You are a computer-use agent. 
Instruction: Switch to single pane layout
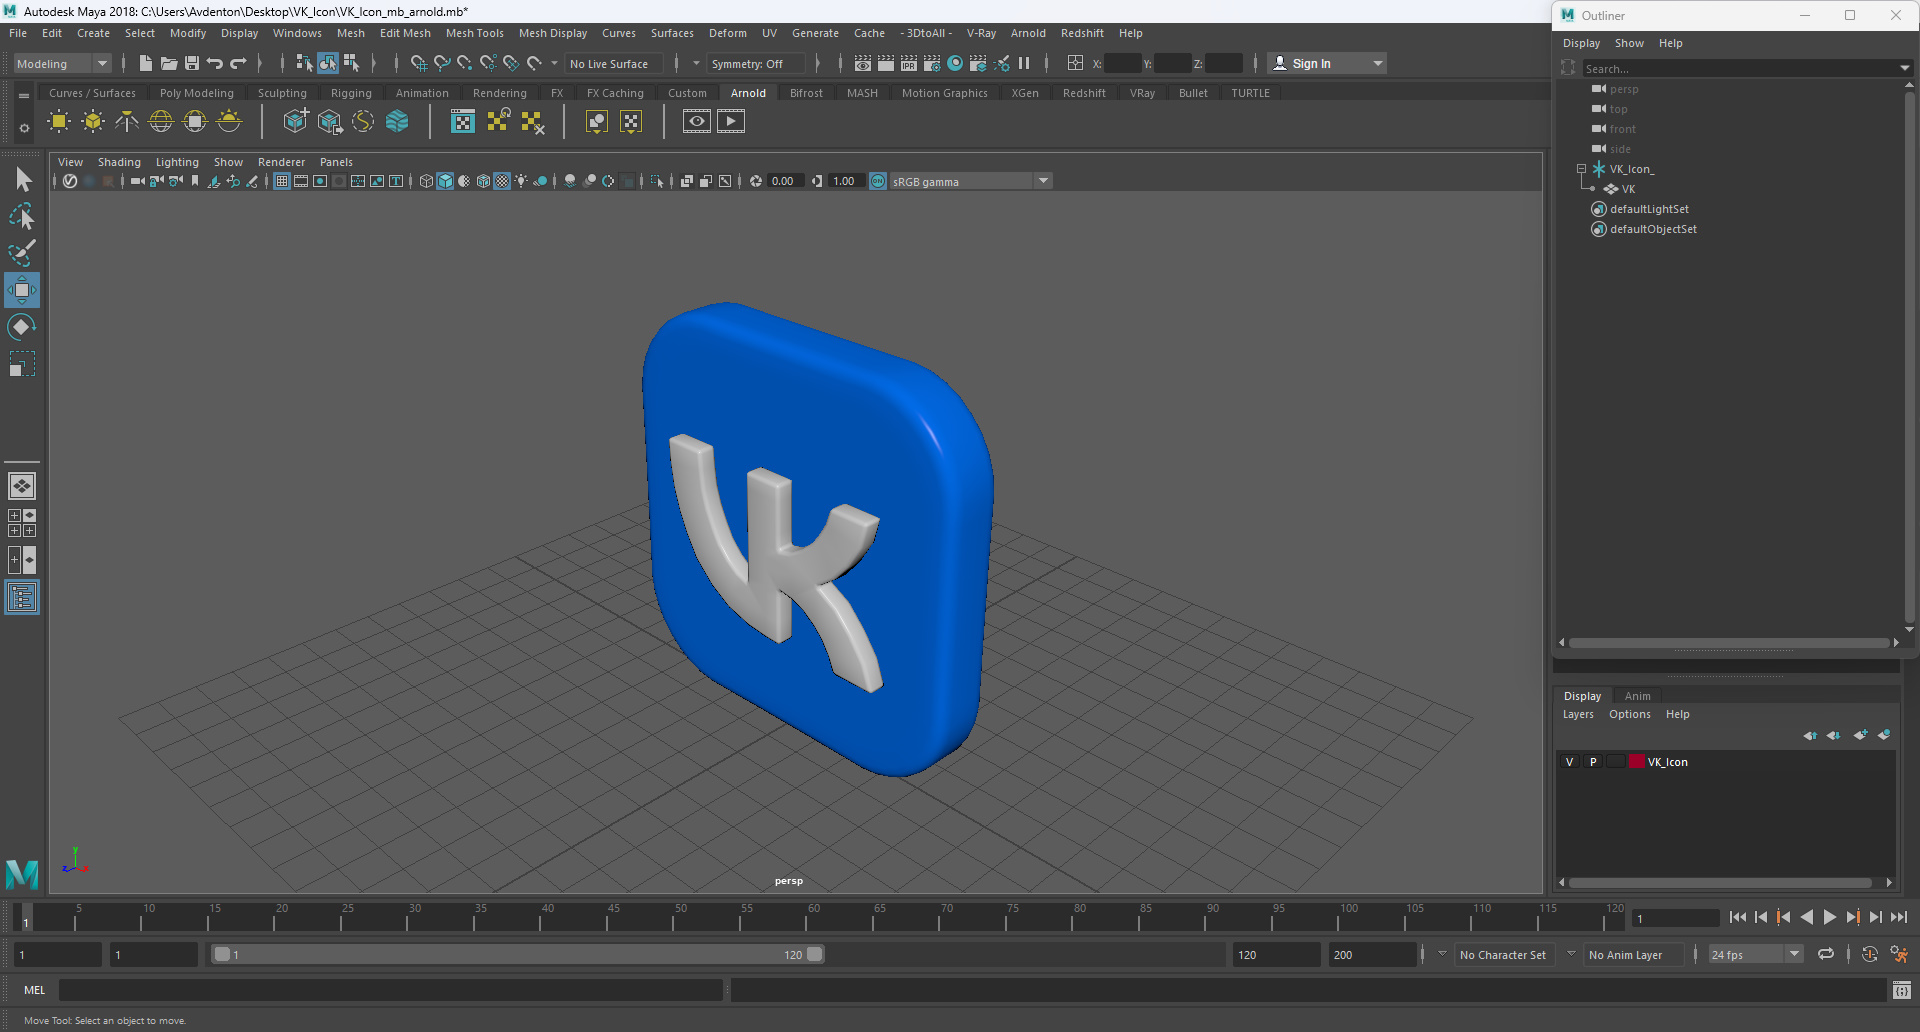tap(22, 486)
